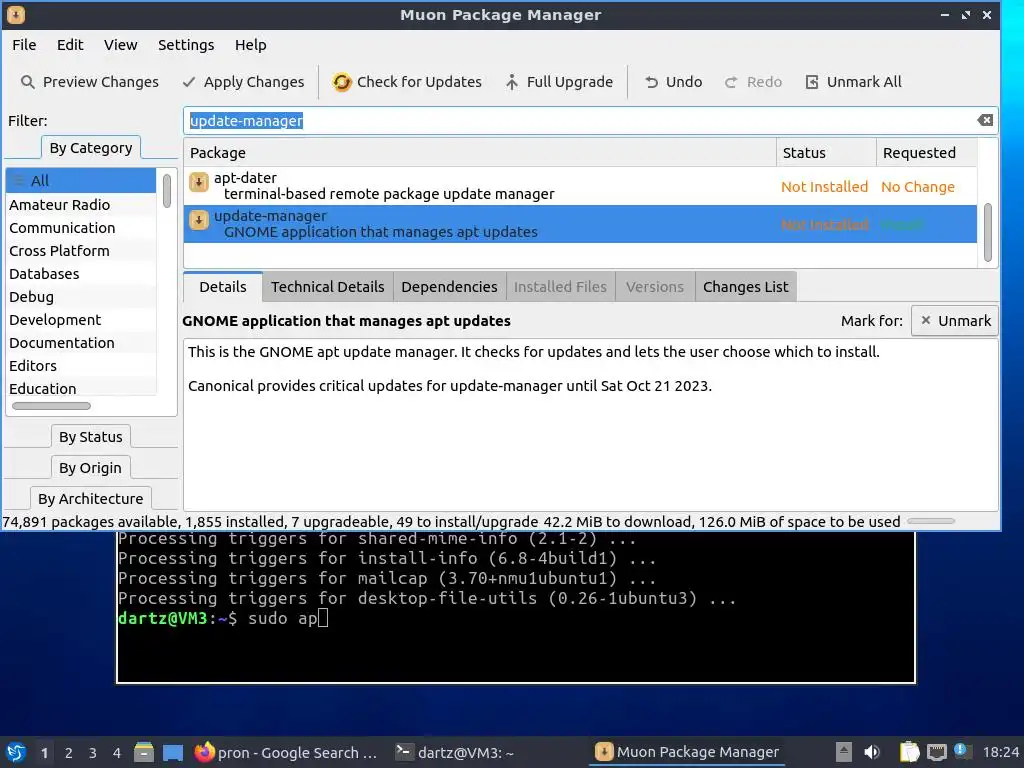Click the terminal window command prompt
Image resolution: width=1024 pixels, height=768 pixels.
222,618
